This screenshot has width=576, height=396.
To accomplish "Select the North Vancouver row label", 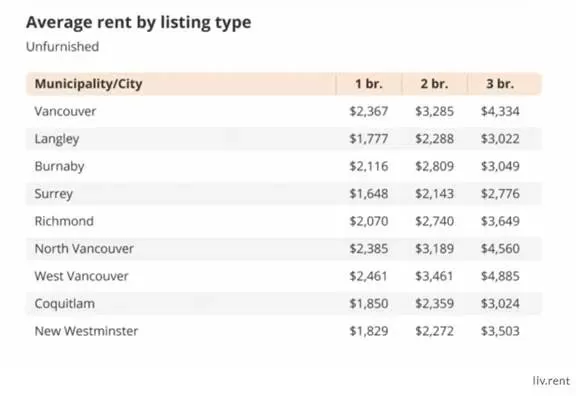I will tap(84, 249).
